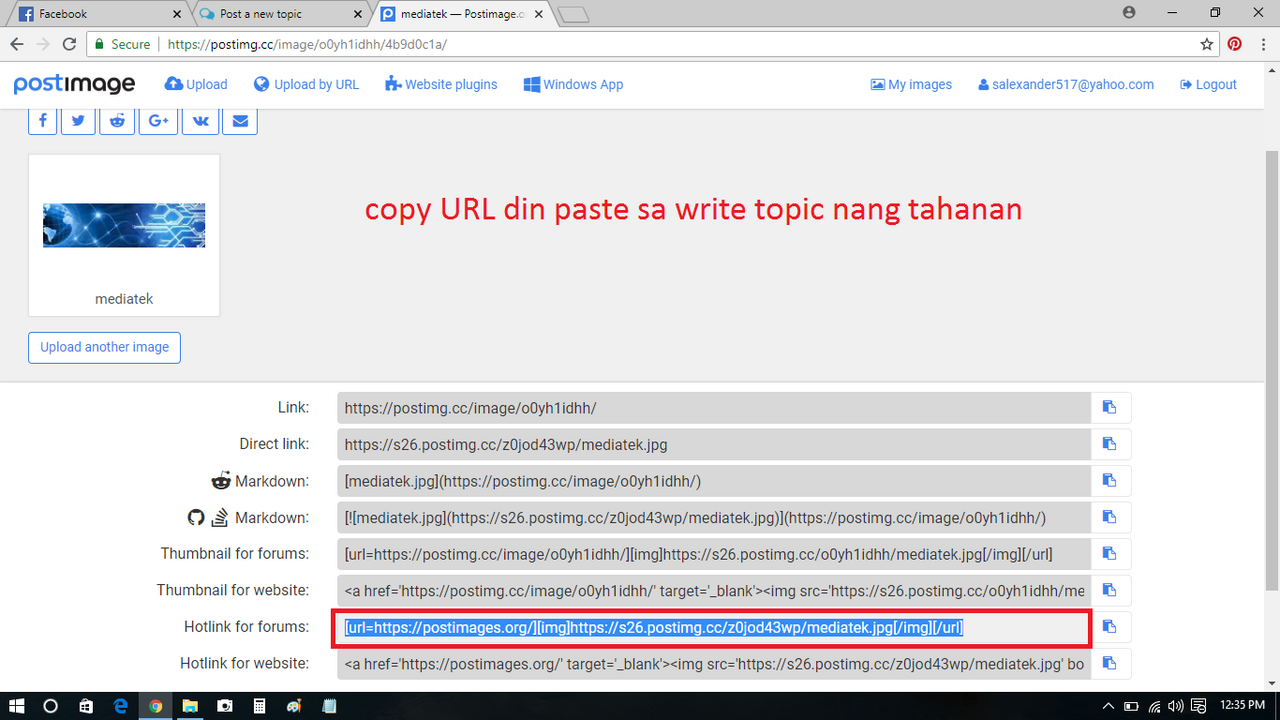
Task: Share image via Facebook icon
Action: (x=42, y=121)
